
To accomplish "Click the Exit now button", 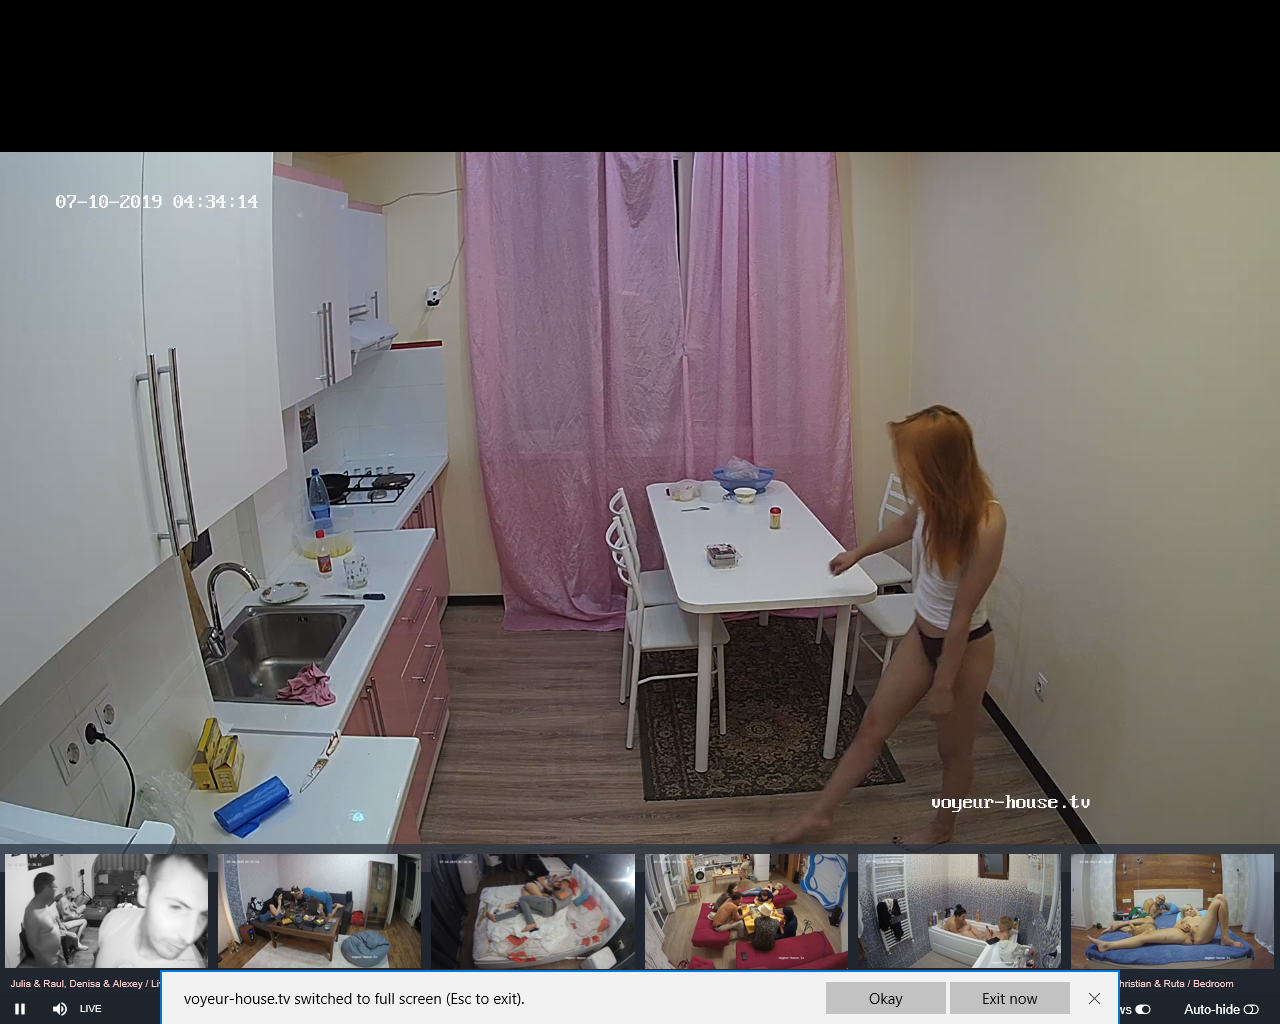I will coord(1009,998).
